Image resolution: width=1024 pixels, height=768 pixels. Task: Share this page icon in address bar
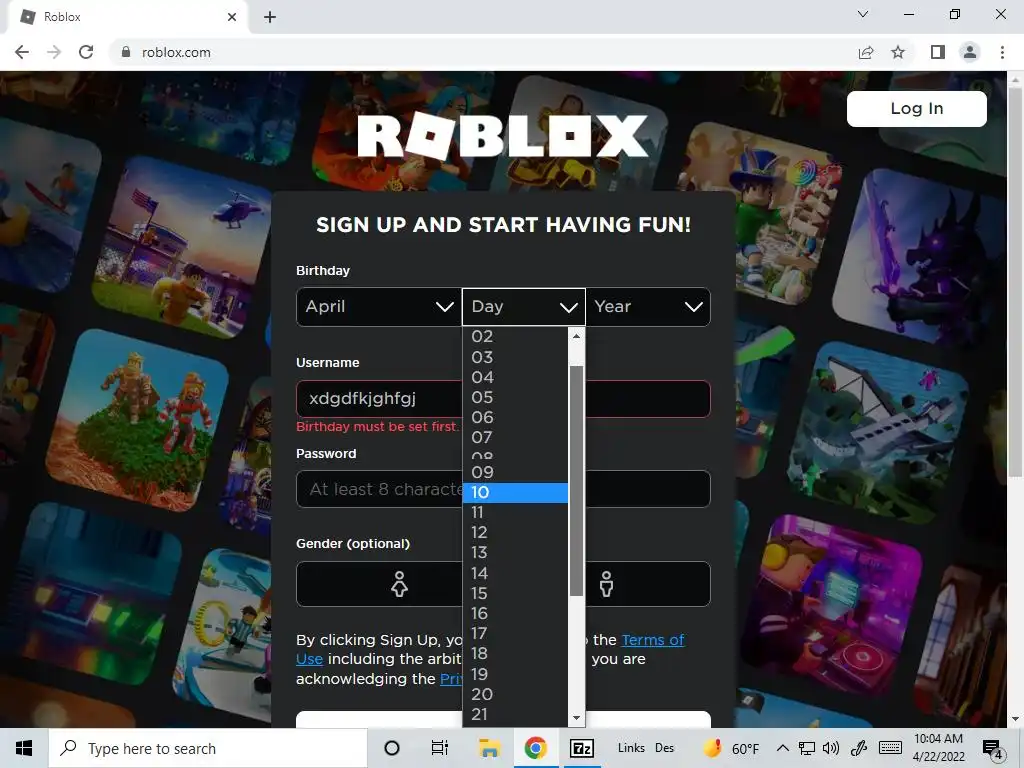(866, 52)
